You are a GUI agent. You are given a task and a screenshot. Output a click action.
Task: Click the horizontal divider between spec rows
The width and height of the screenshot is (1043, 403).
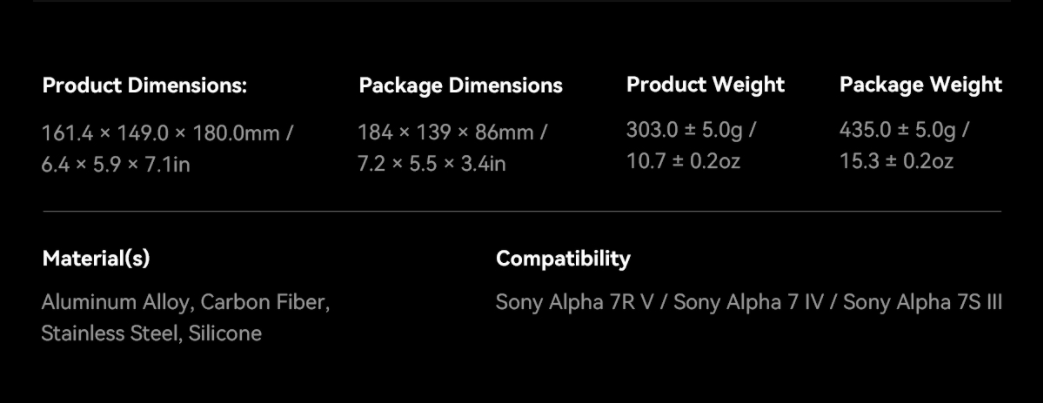(x=521, y=212)
